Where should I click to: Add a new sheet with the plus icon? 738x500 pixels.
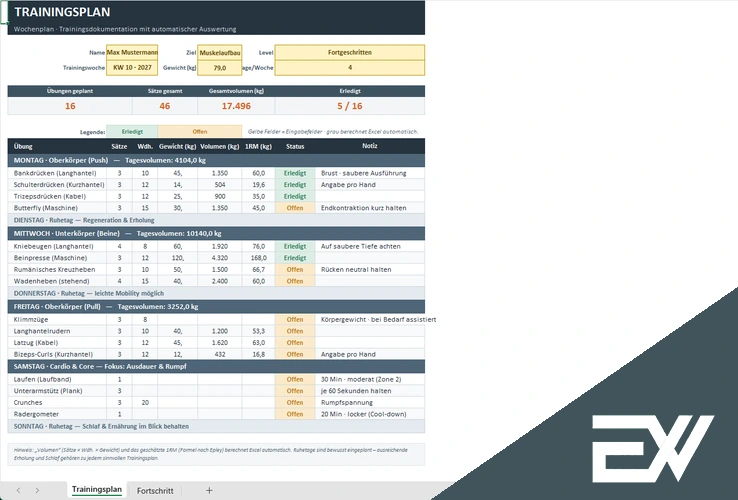pos(209,491)
